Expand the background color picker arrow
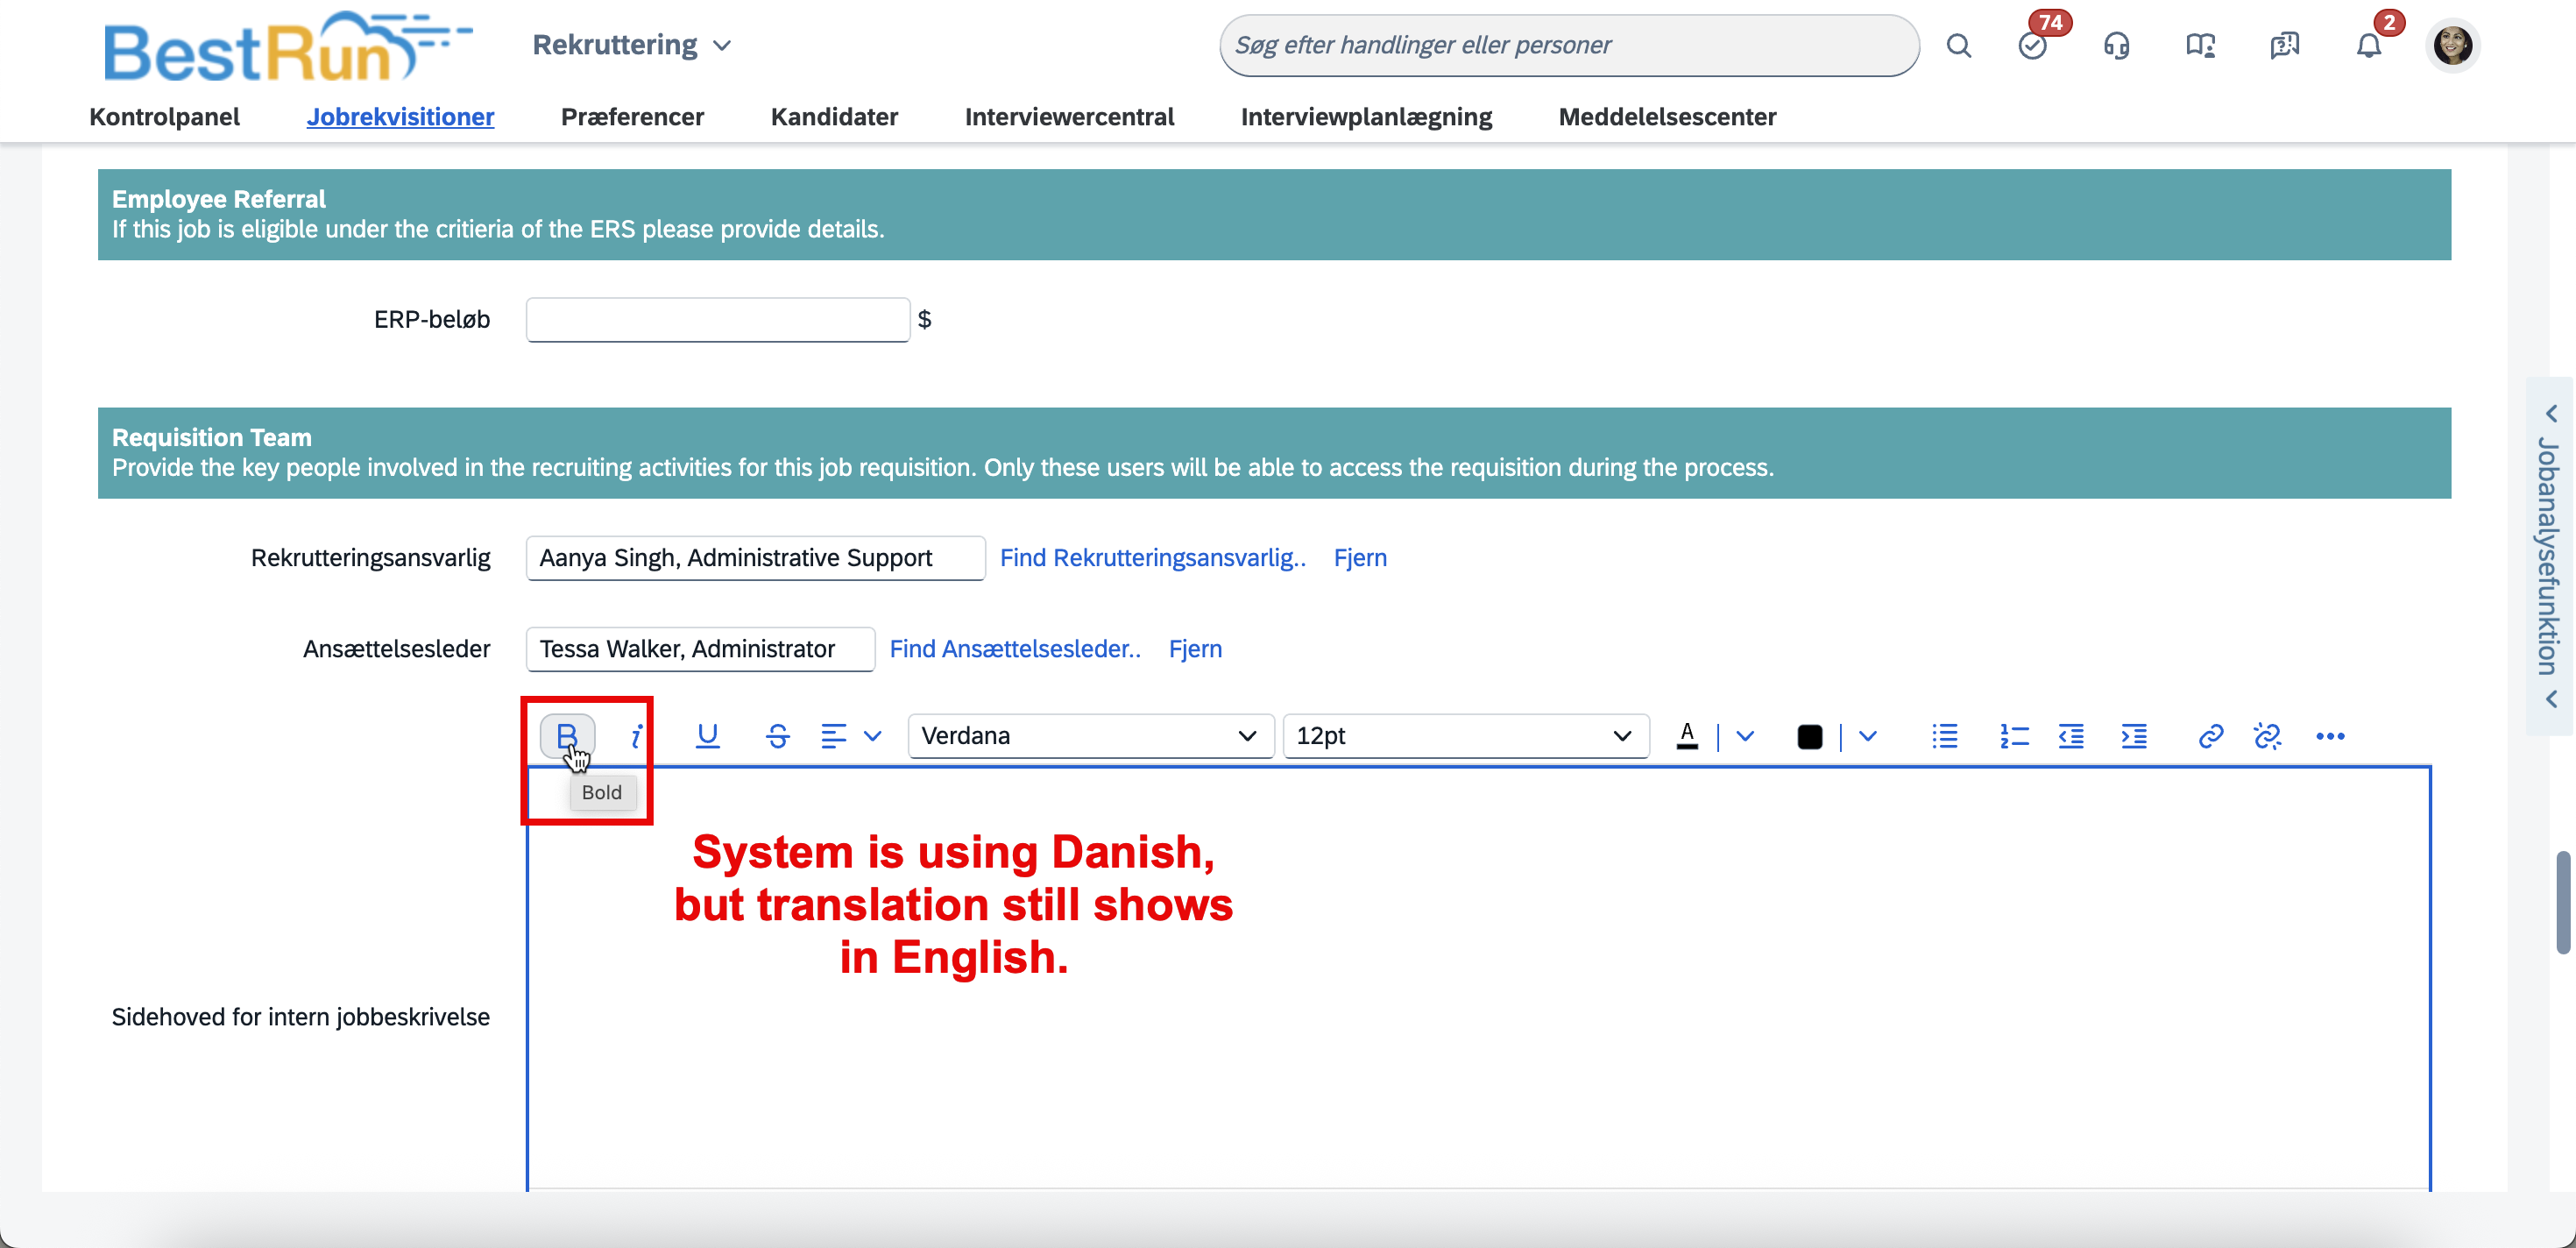This screenshot has width=2576, height=1248. (x=1867, y=736)
